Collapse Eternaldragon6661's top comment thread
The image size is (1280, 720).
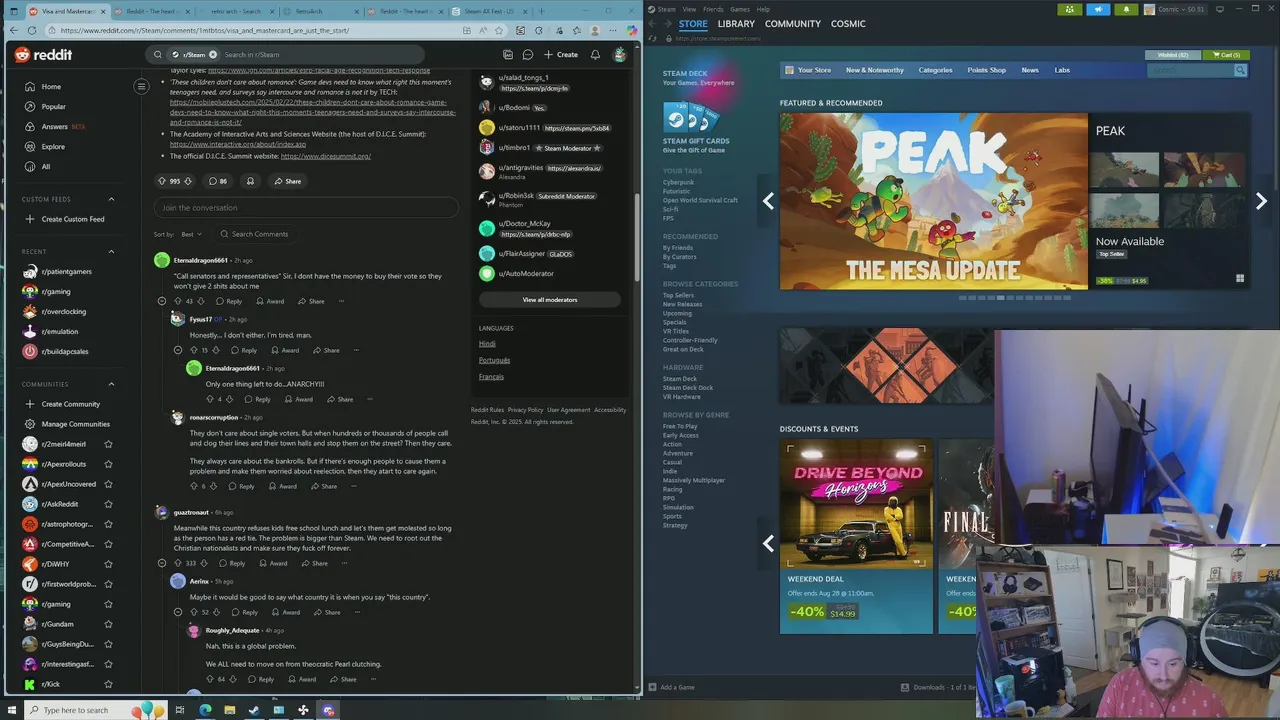coord(162,301)
